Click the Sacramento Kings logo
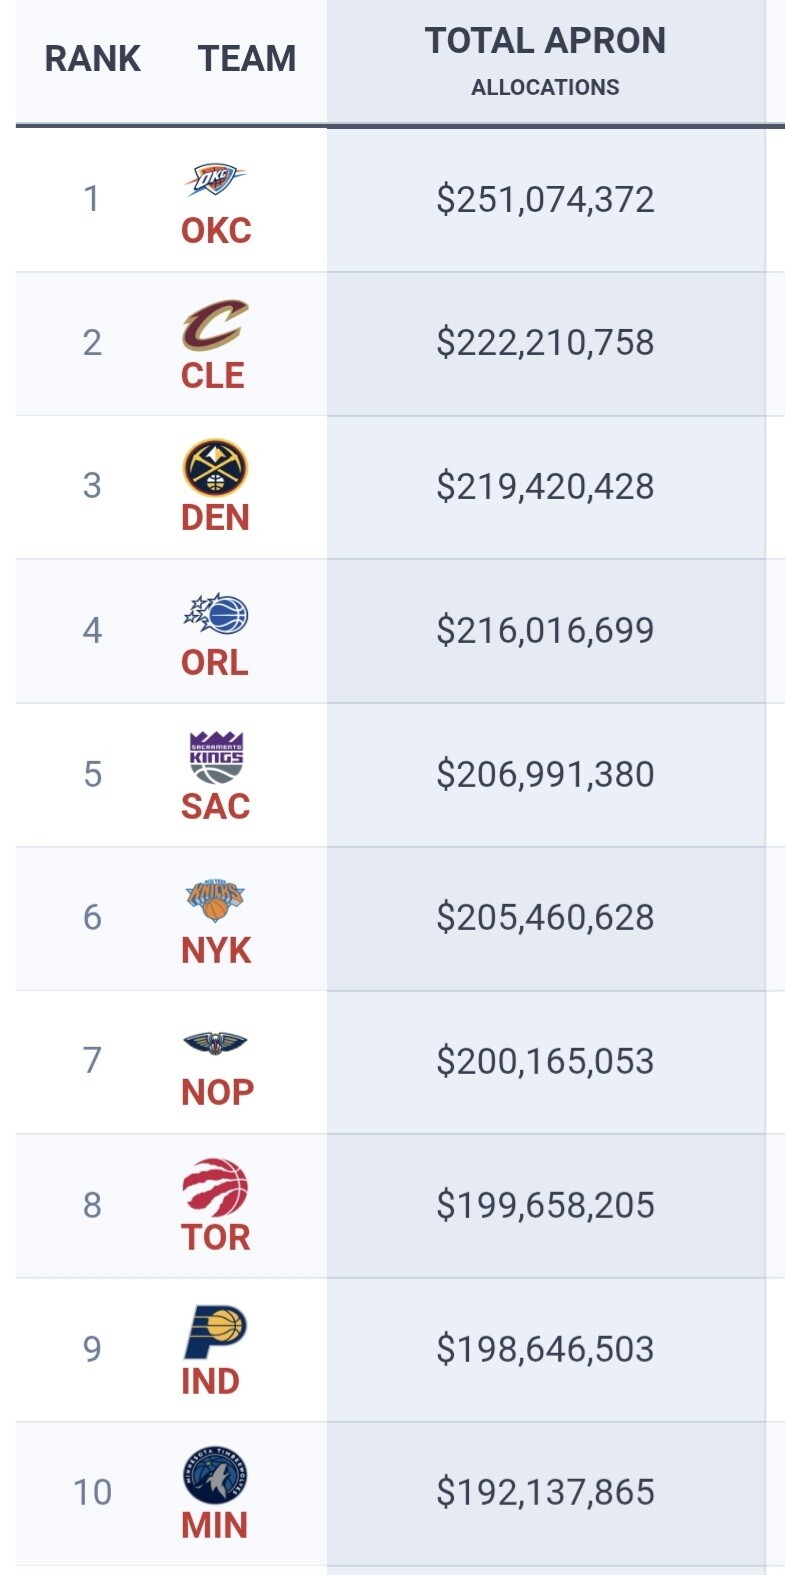This screenshot has height=1575, width=785. click(216, 757)
